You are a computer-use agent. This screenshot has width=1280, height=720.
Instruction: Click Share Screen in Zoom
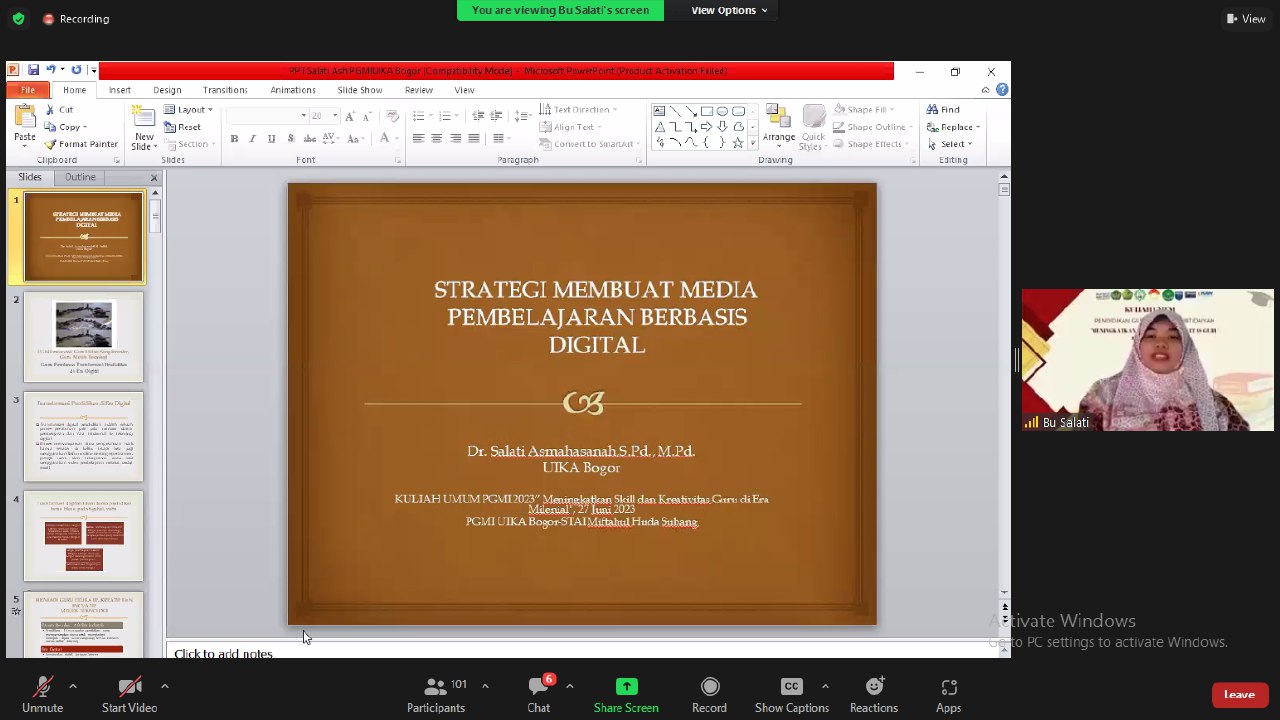point(626,694)
